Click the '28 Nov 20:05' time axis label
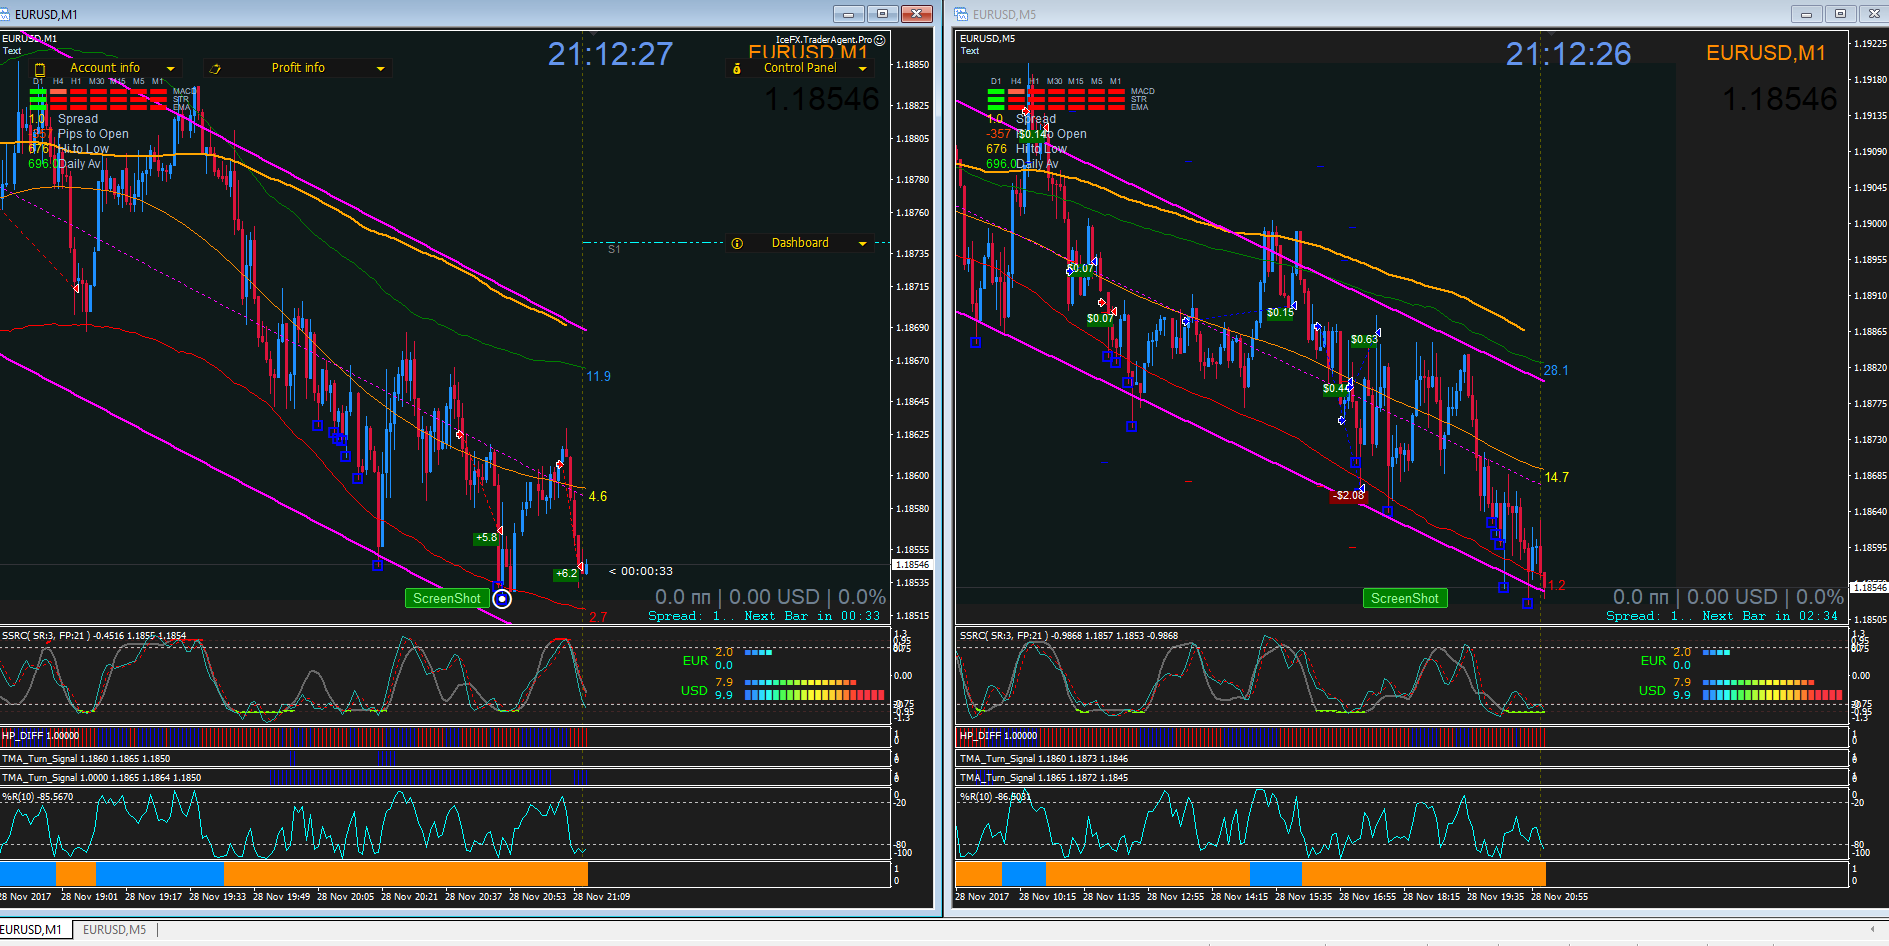 point(345,897)
